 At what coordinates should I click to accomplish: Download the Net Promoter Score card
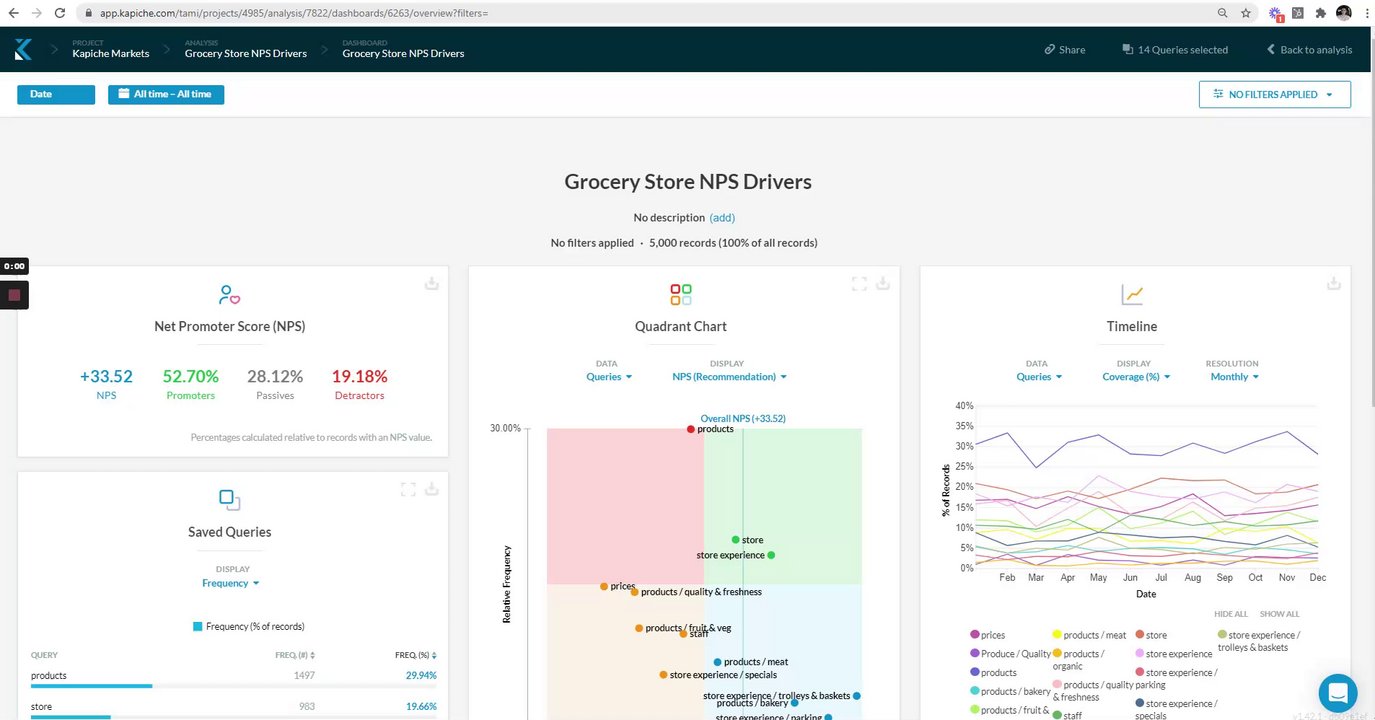pos(432,284)
